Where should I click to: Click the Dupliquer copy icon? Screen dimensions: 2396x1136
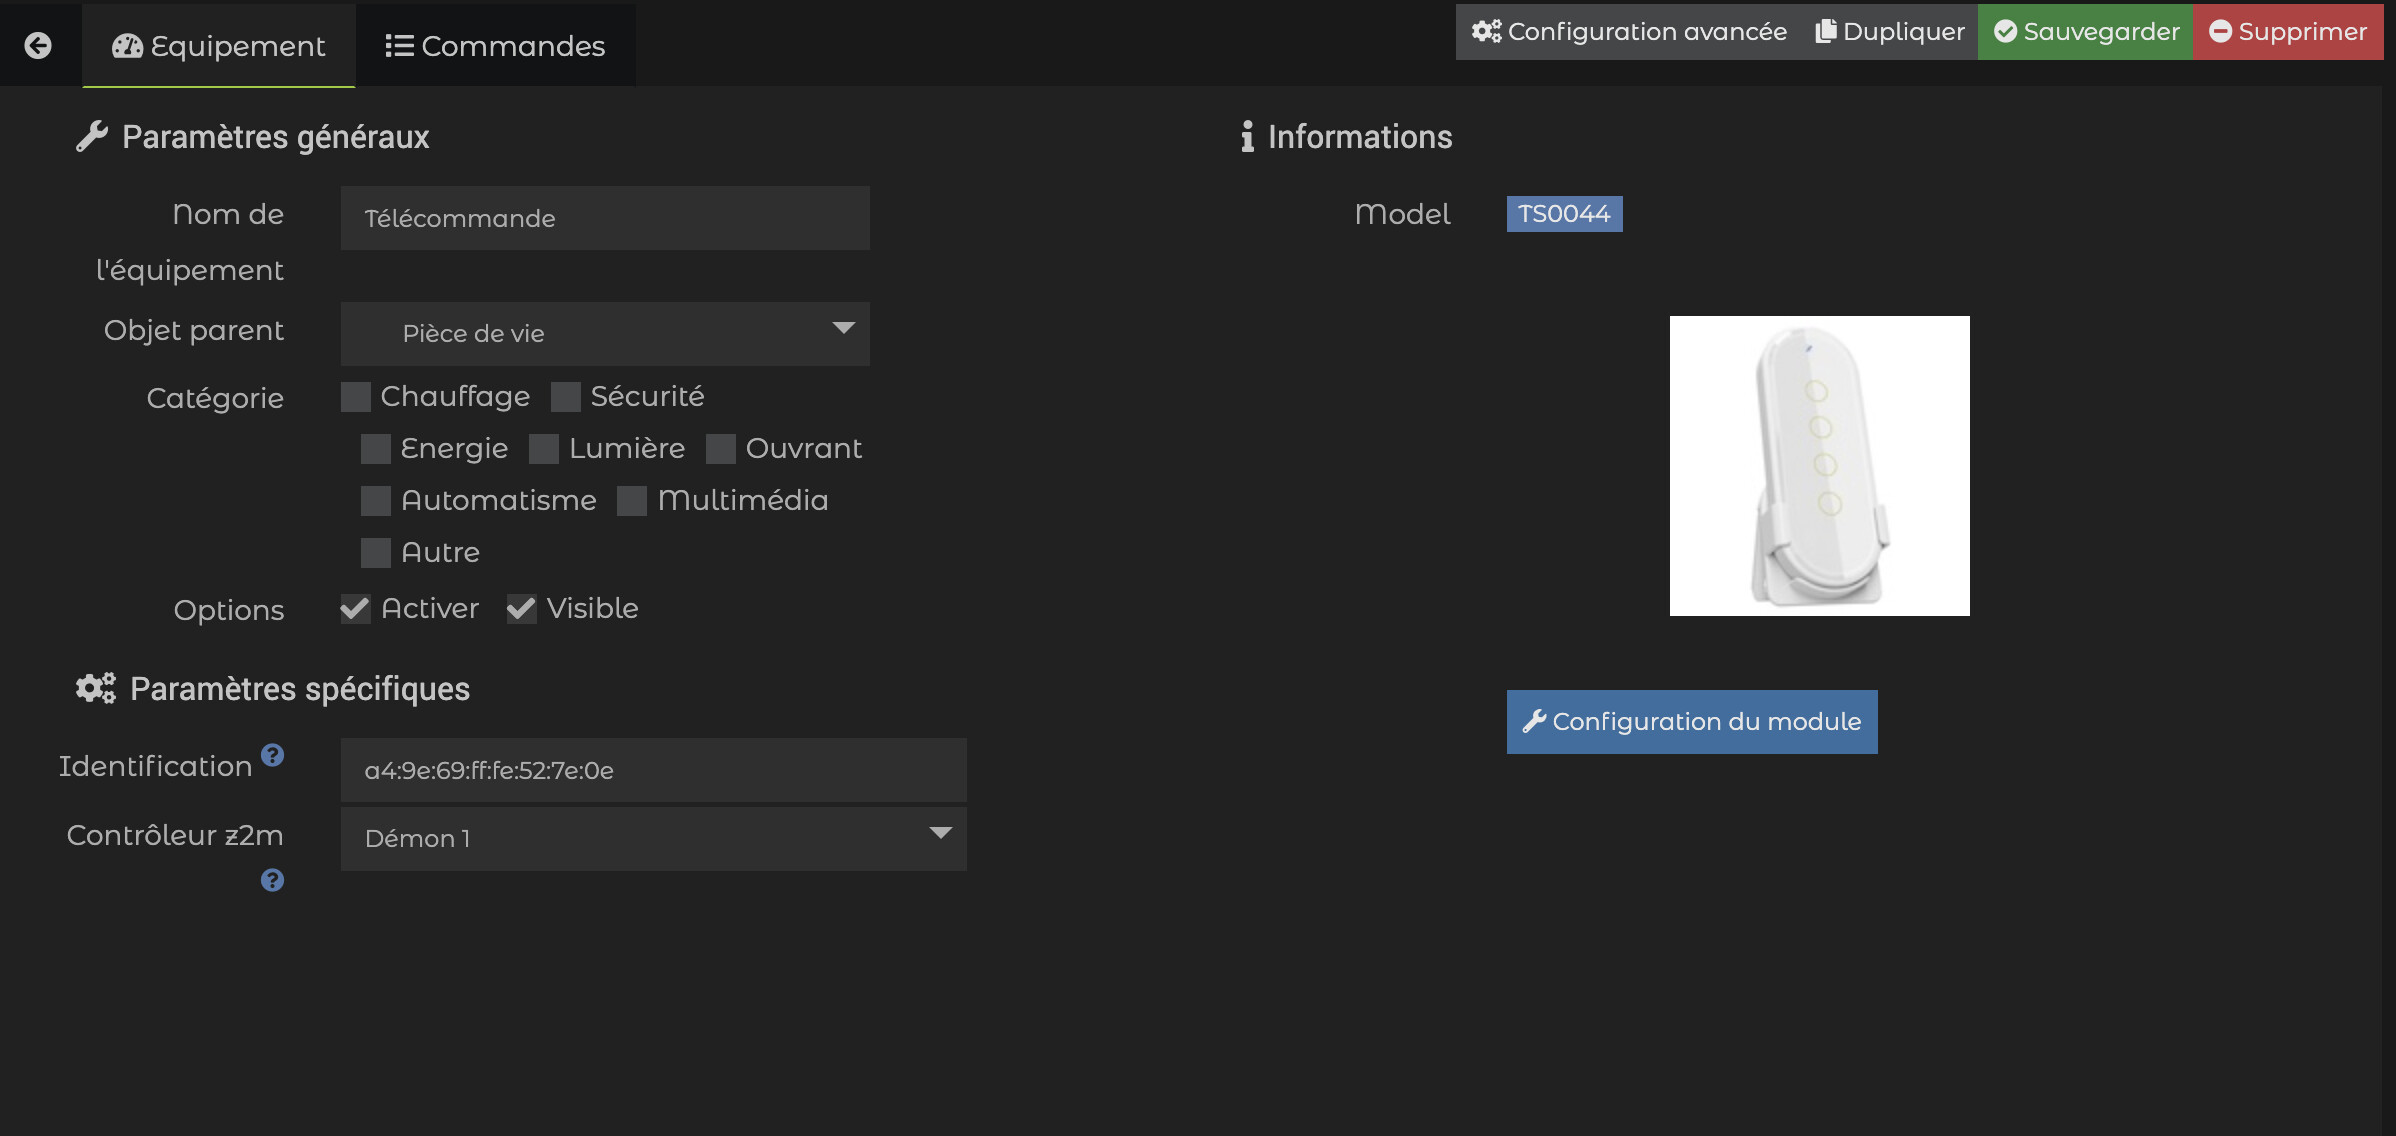tap(1825, 31)
